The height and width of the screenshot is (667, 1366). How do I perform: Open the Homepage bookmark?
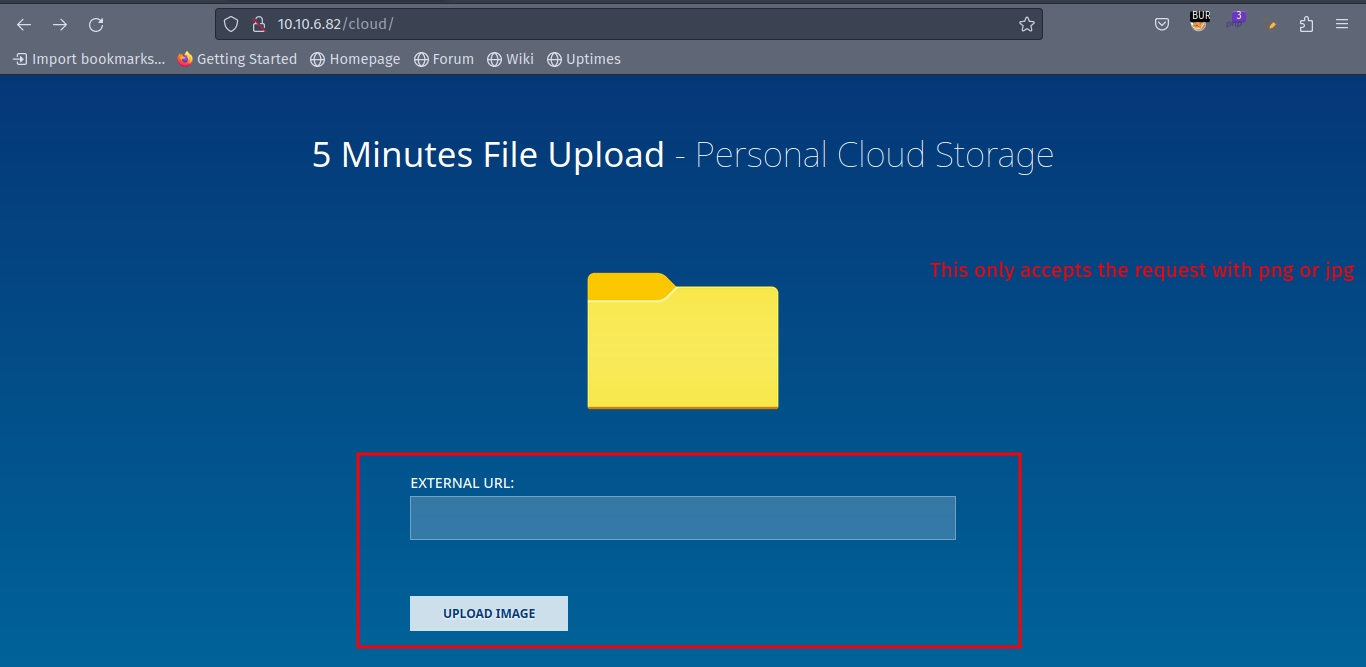point(355,59)
